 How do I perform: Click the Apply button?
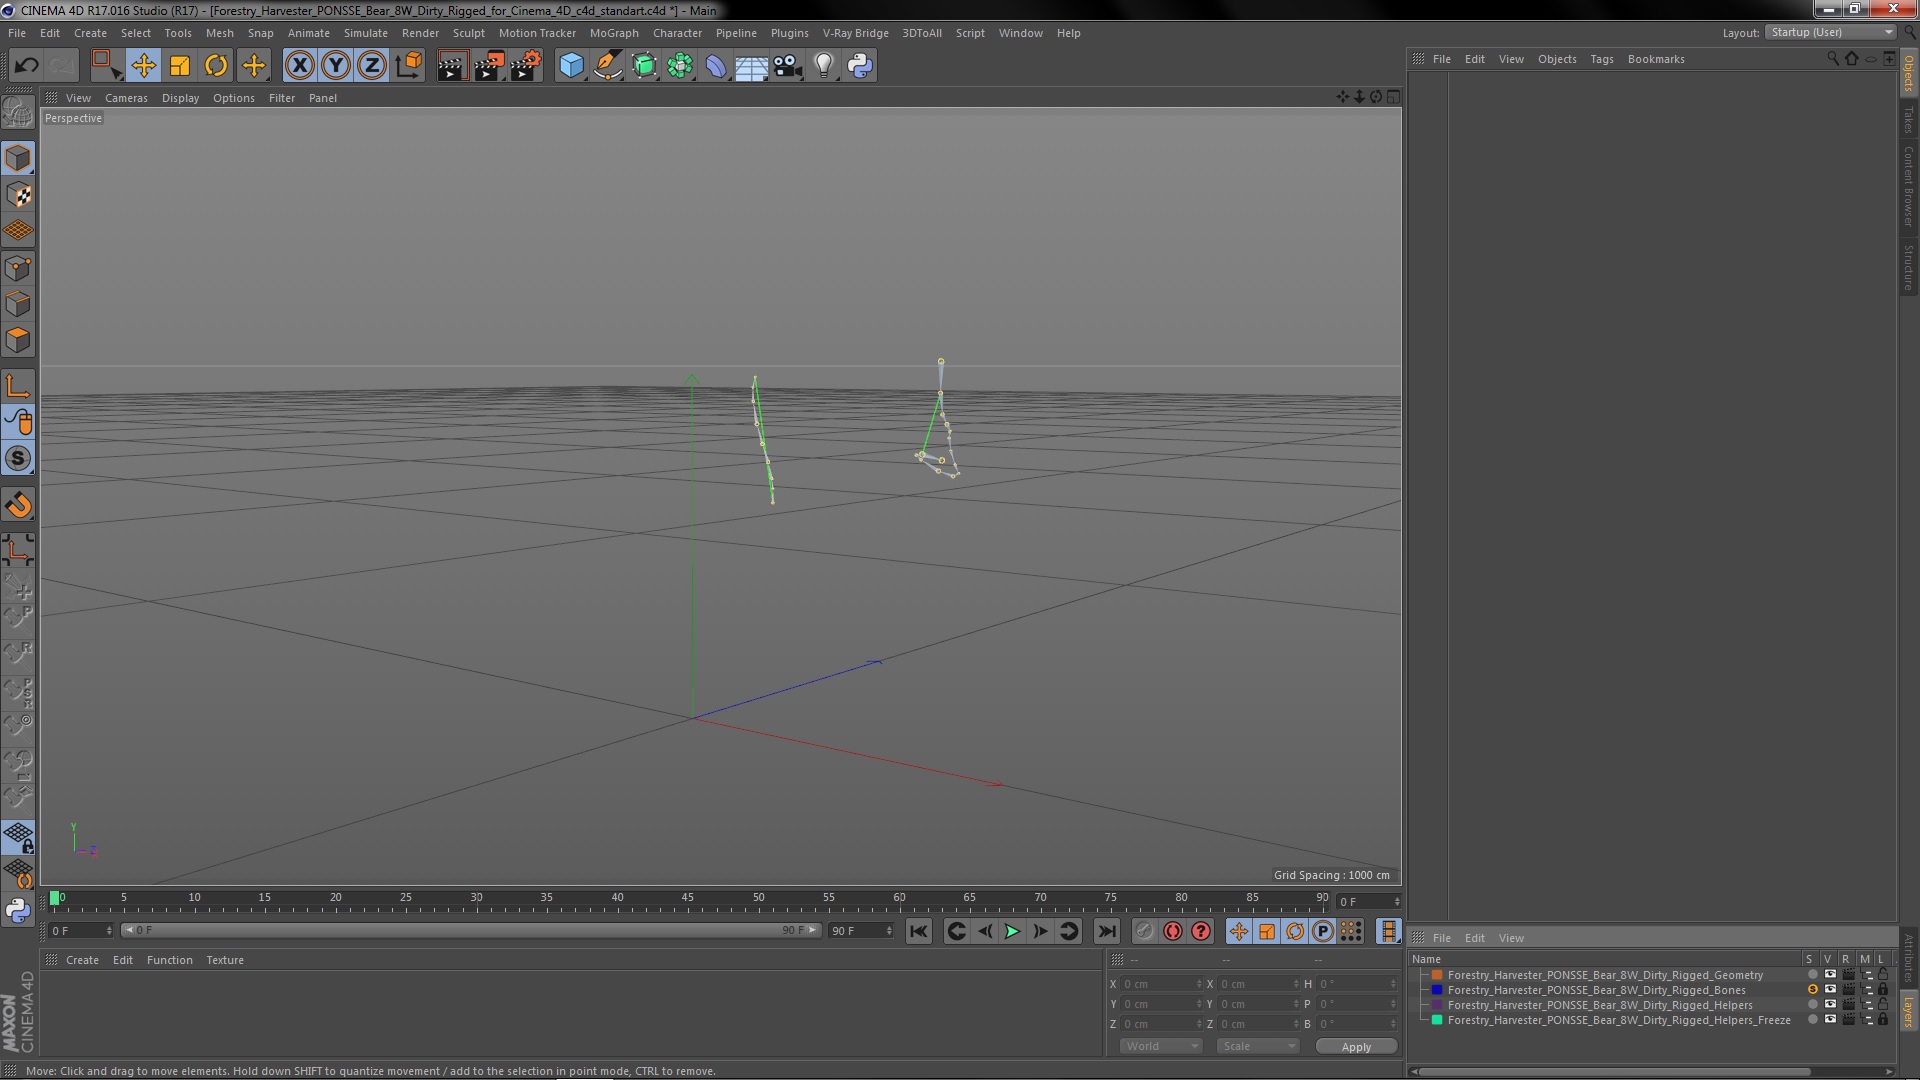point(1356,1047)
